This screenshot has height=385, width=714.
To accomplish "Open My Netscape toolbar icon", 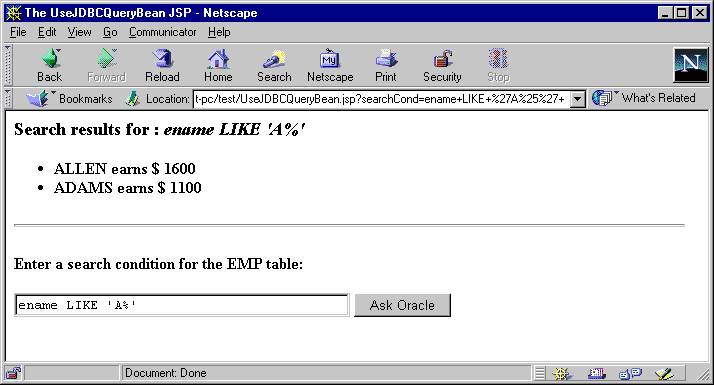I will pyautogui.click(x=330, y=65).
